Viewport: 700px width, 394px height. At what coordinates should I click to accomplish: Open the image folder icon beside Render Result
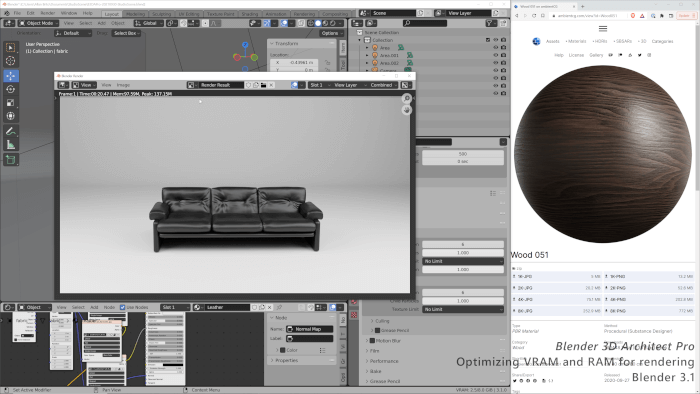[x=263, y=85]
